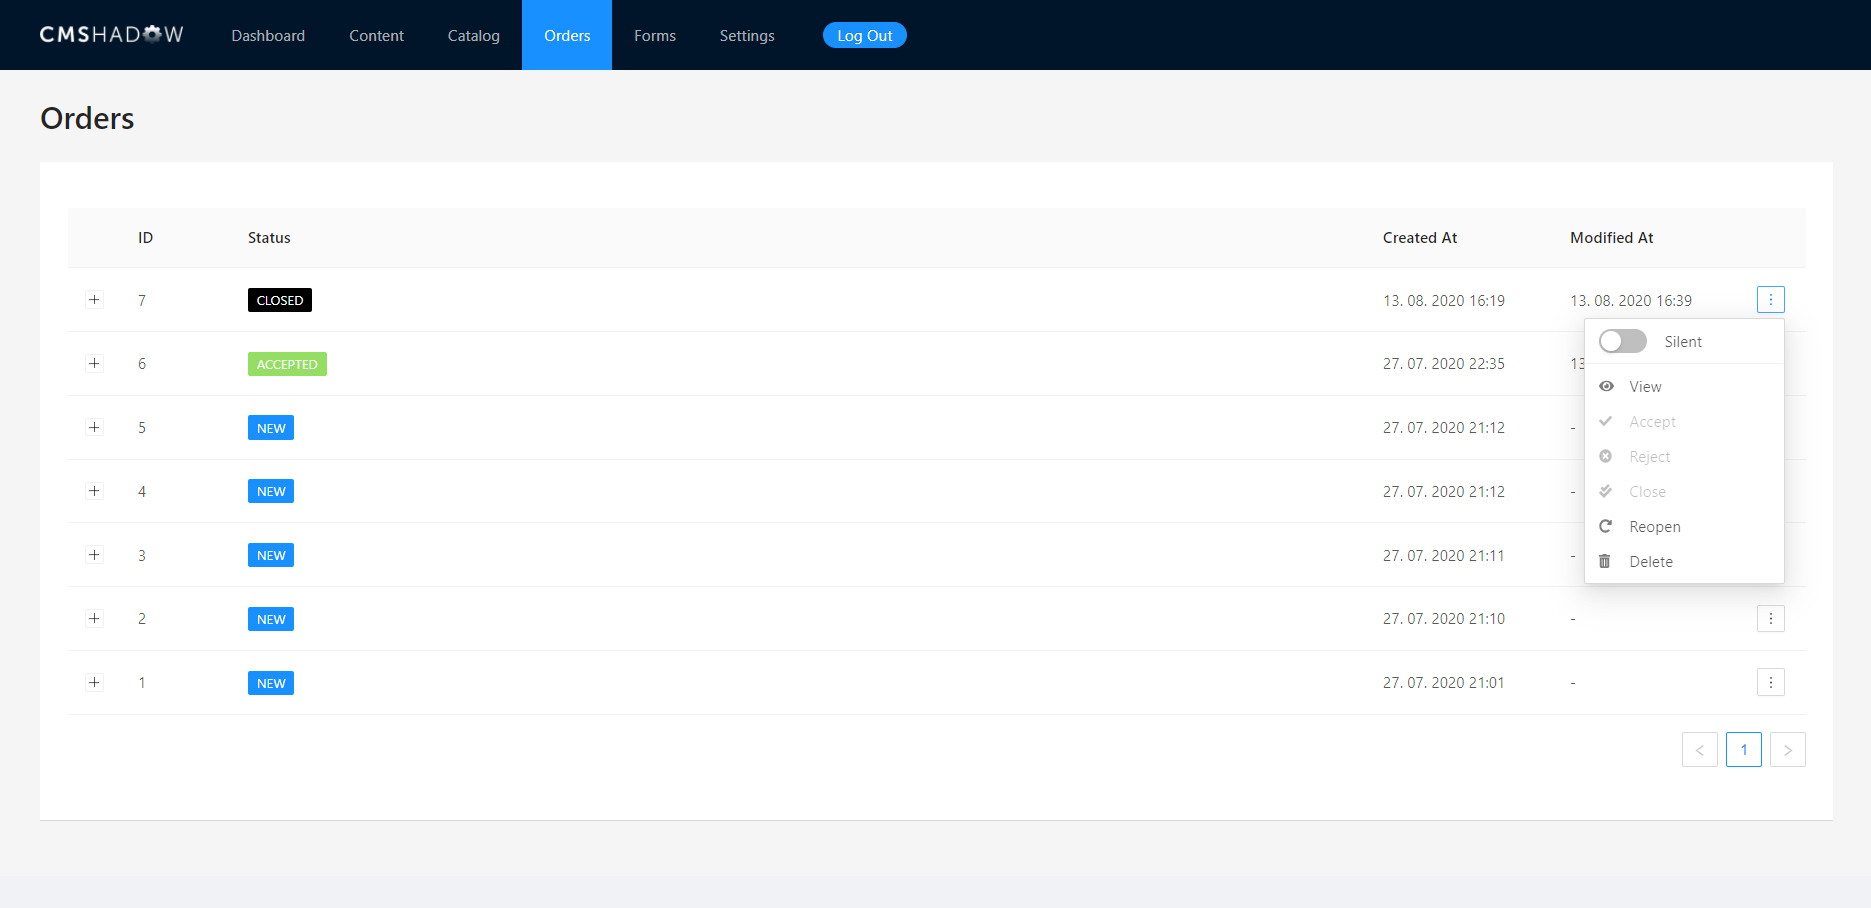Screen dimensions: 1871x908
Task: Click created date 27. 07. 2020 22:35
Action: point(1444,363)
